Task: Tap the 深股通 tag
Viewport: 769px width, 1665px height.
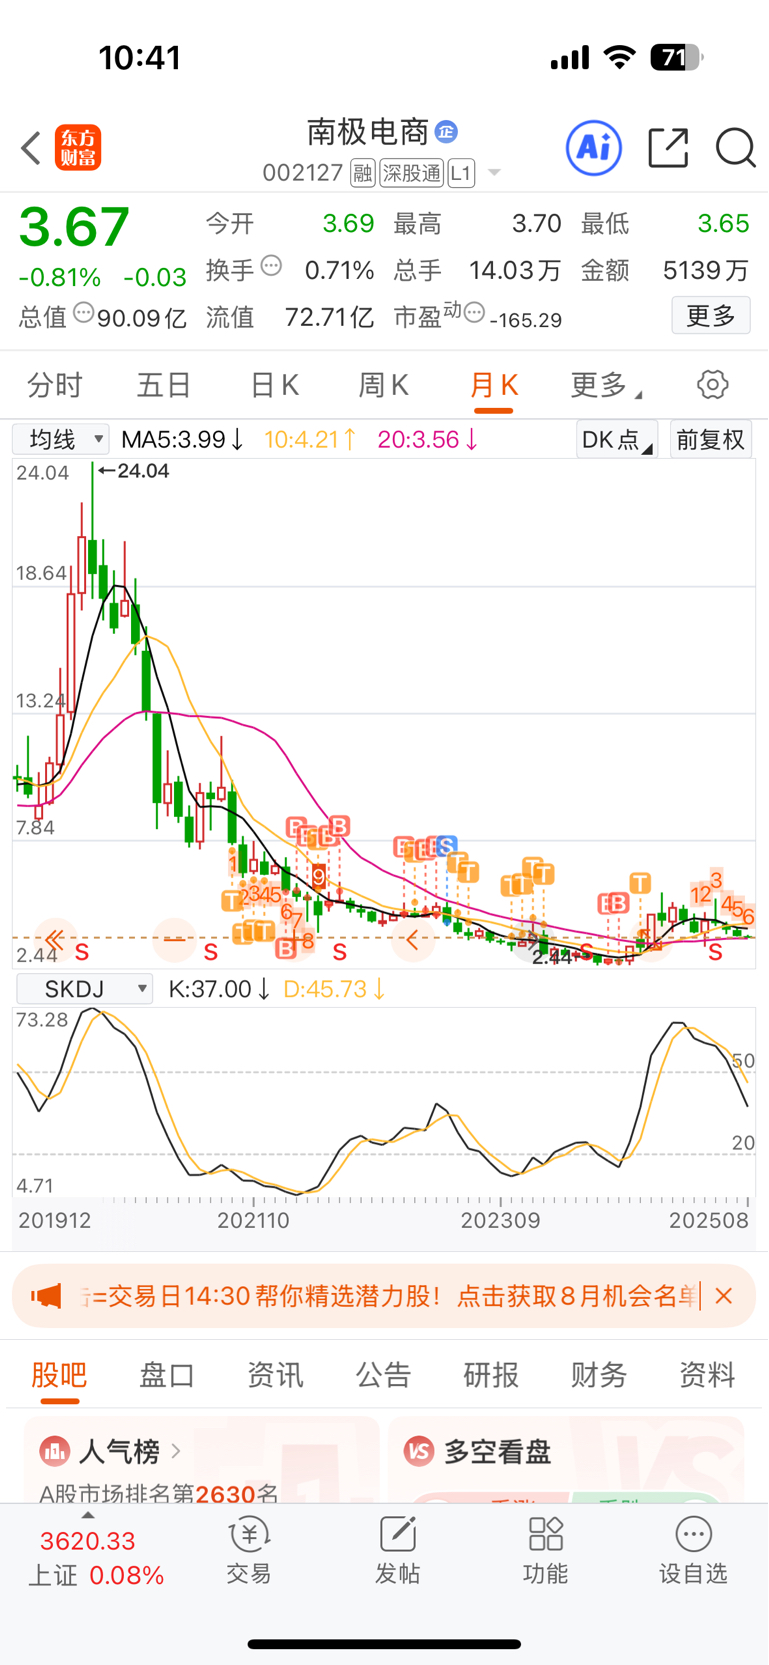Action: tap(411, 174)
